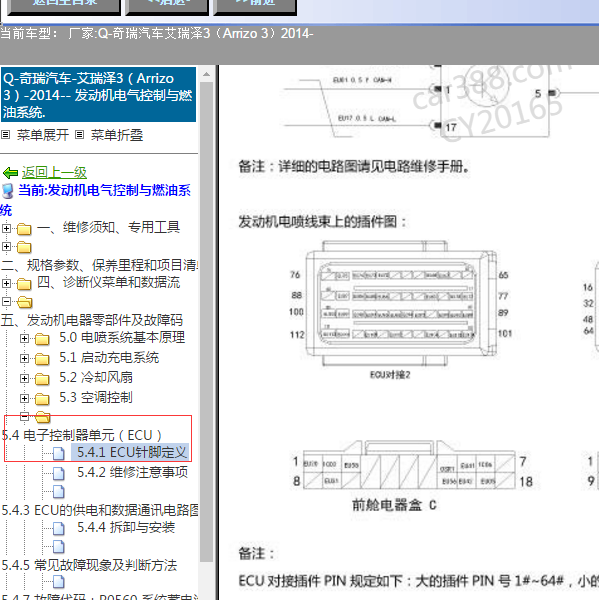Open 5.0 电喷系统基本原理
The image size is (599, 600).
coord(122,338)
